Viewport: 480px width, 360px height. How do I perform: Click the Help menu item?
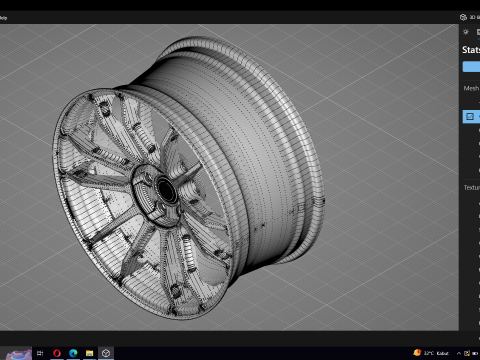3,18
